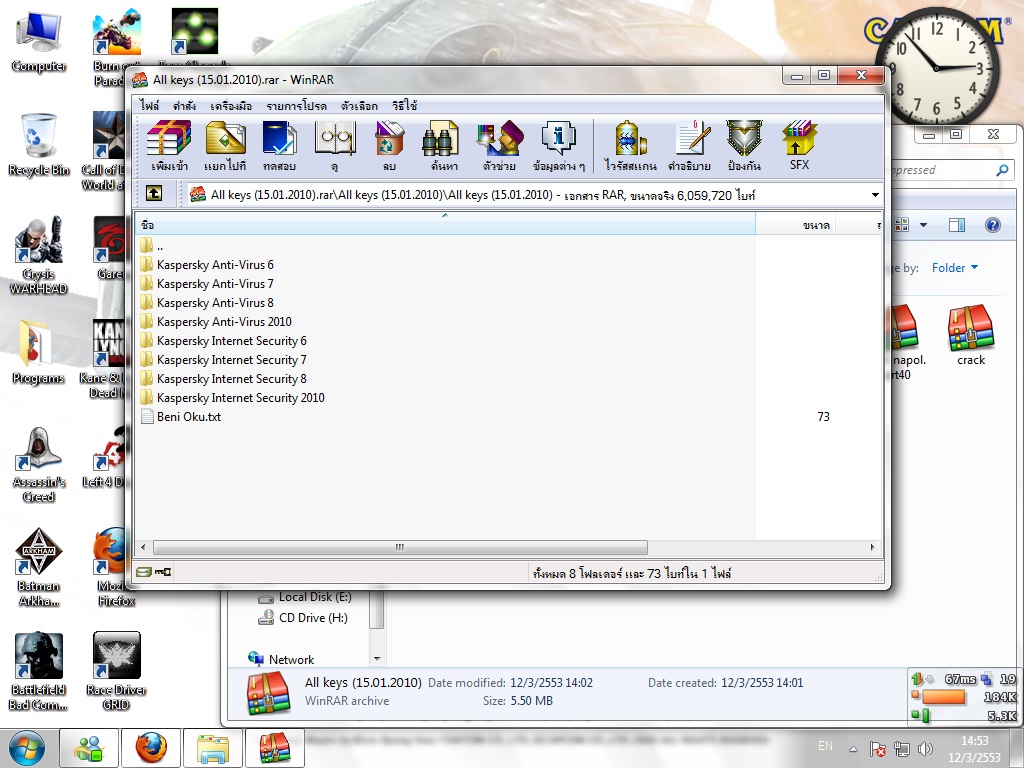Screen dimensions: 1024x768
Task: Click the Test archive toolbar icon
Action: (x=280, y=146)
